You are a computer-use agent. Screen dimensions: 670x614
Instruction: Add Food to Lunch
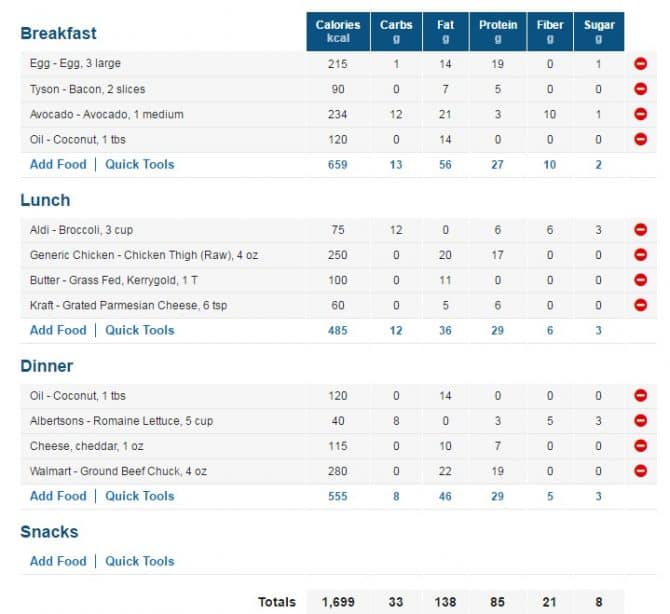(58, 330)
